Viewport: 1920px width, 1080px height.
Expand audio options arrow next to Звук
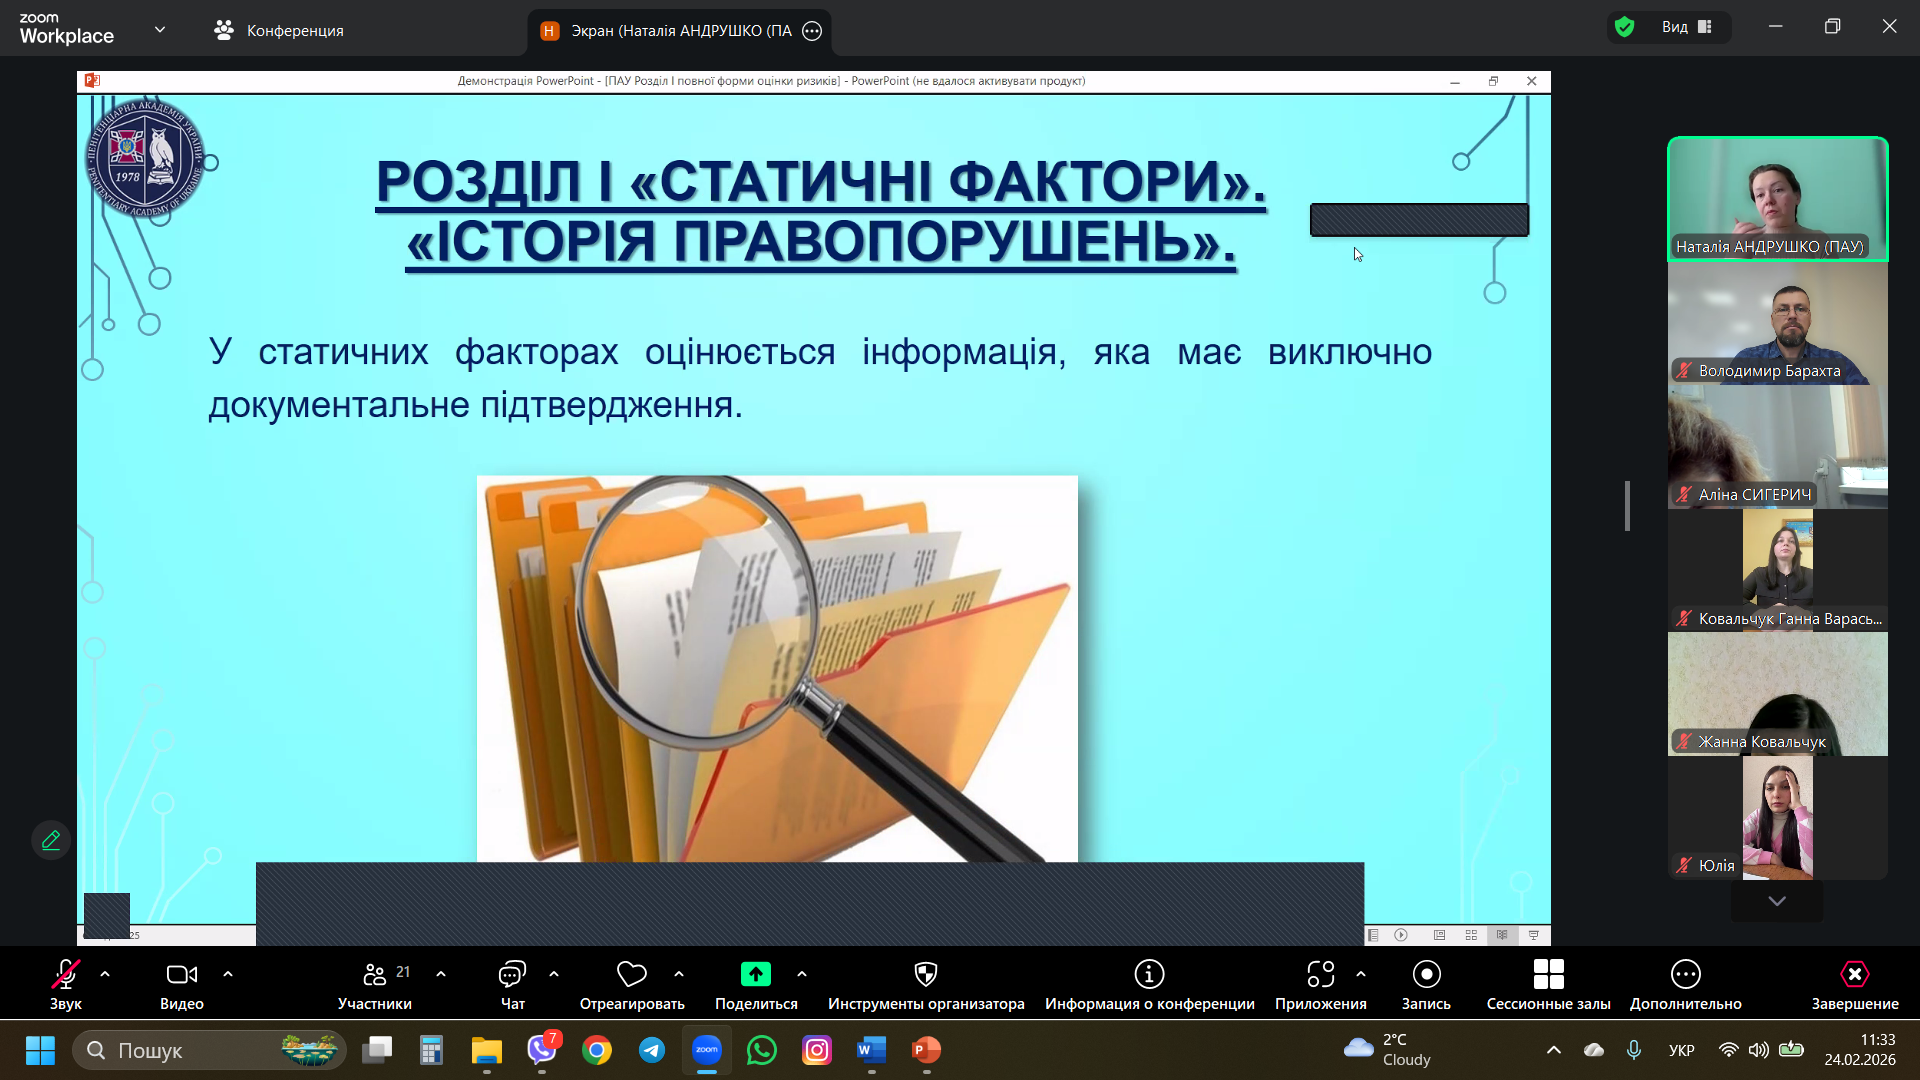pos(103,973)
